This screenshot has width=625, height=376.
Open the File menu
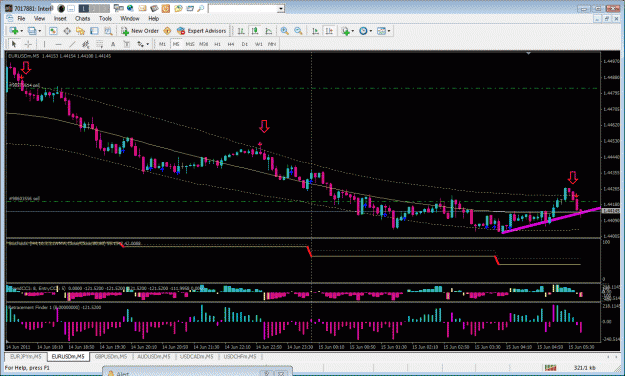point(21,18)
